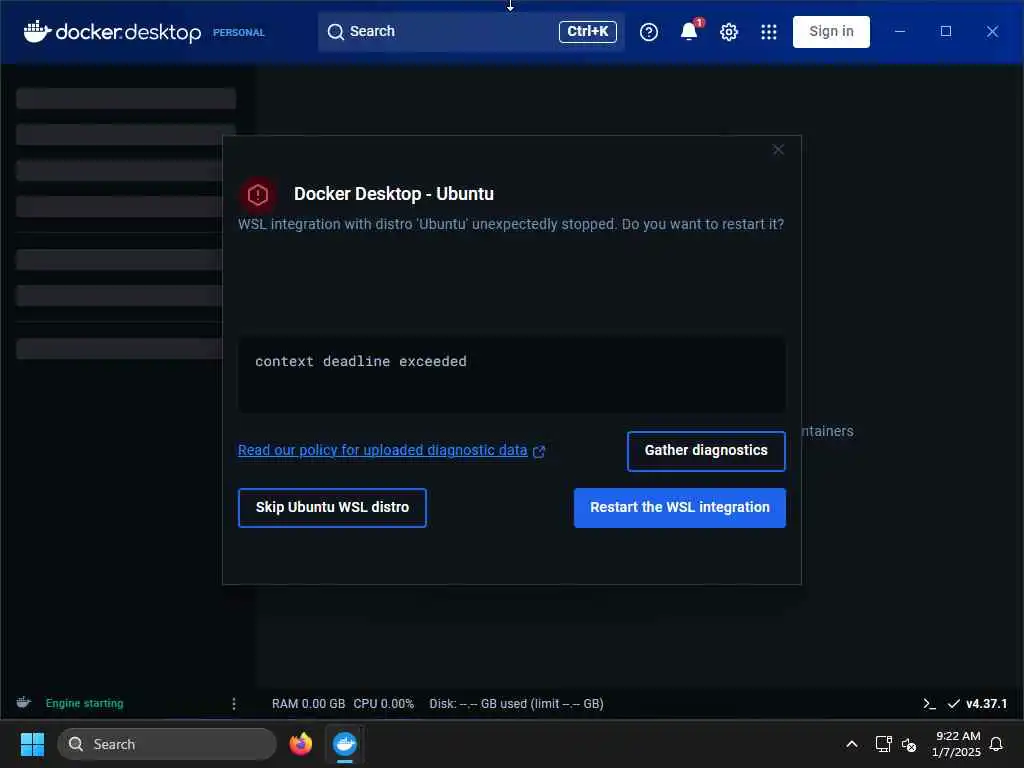Select the 'context deadline exceeded' error text

[360, 361]
